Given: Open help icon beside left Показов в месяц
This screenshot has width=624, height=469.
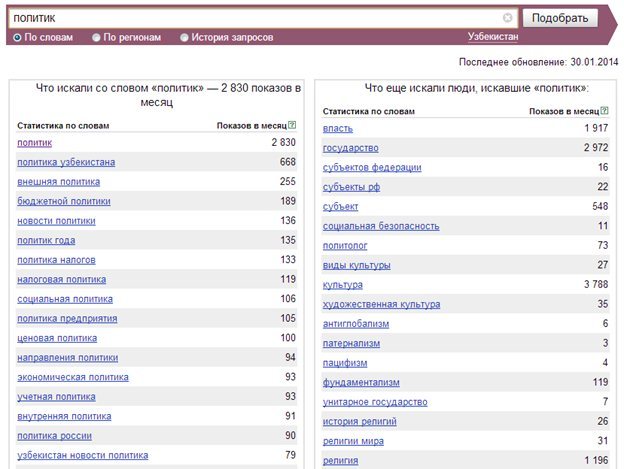Looking at the screenshot, I should tap(292, 125).
